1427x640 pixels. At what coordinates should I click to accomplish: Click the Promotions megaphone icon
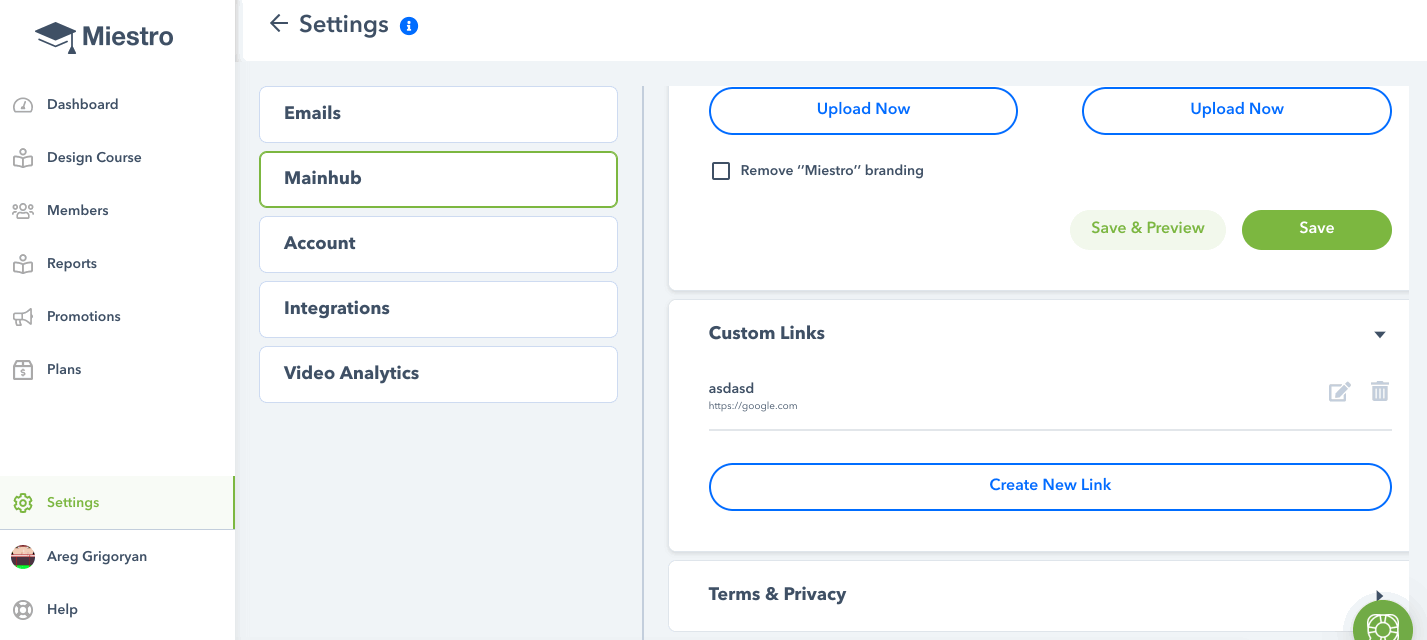[x=23, y=317]
